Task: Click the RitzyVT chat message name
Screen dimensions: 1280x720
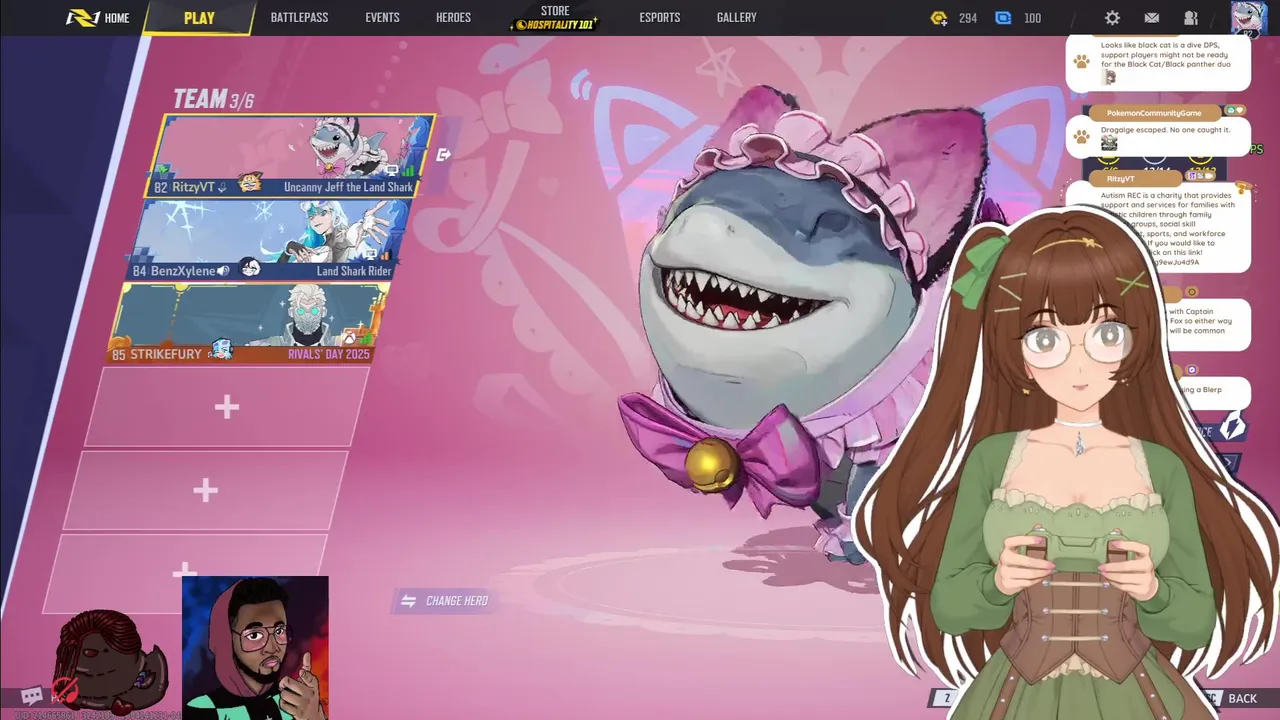Action: click(x=1120, y=178)
